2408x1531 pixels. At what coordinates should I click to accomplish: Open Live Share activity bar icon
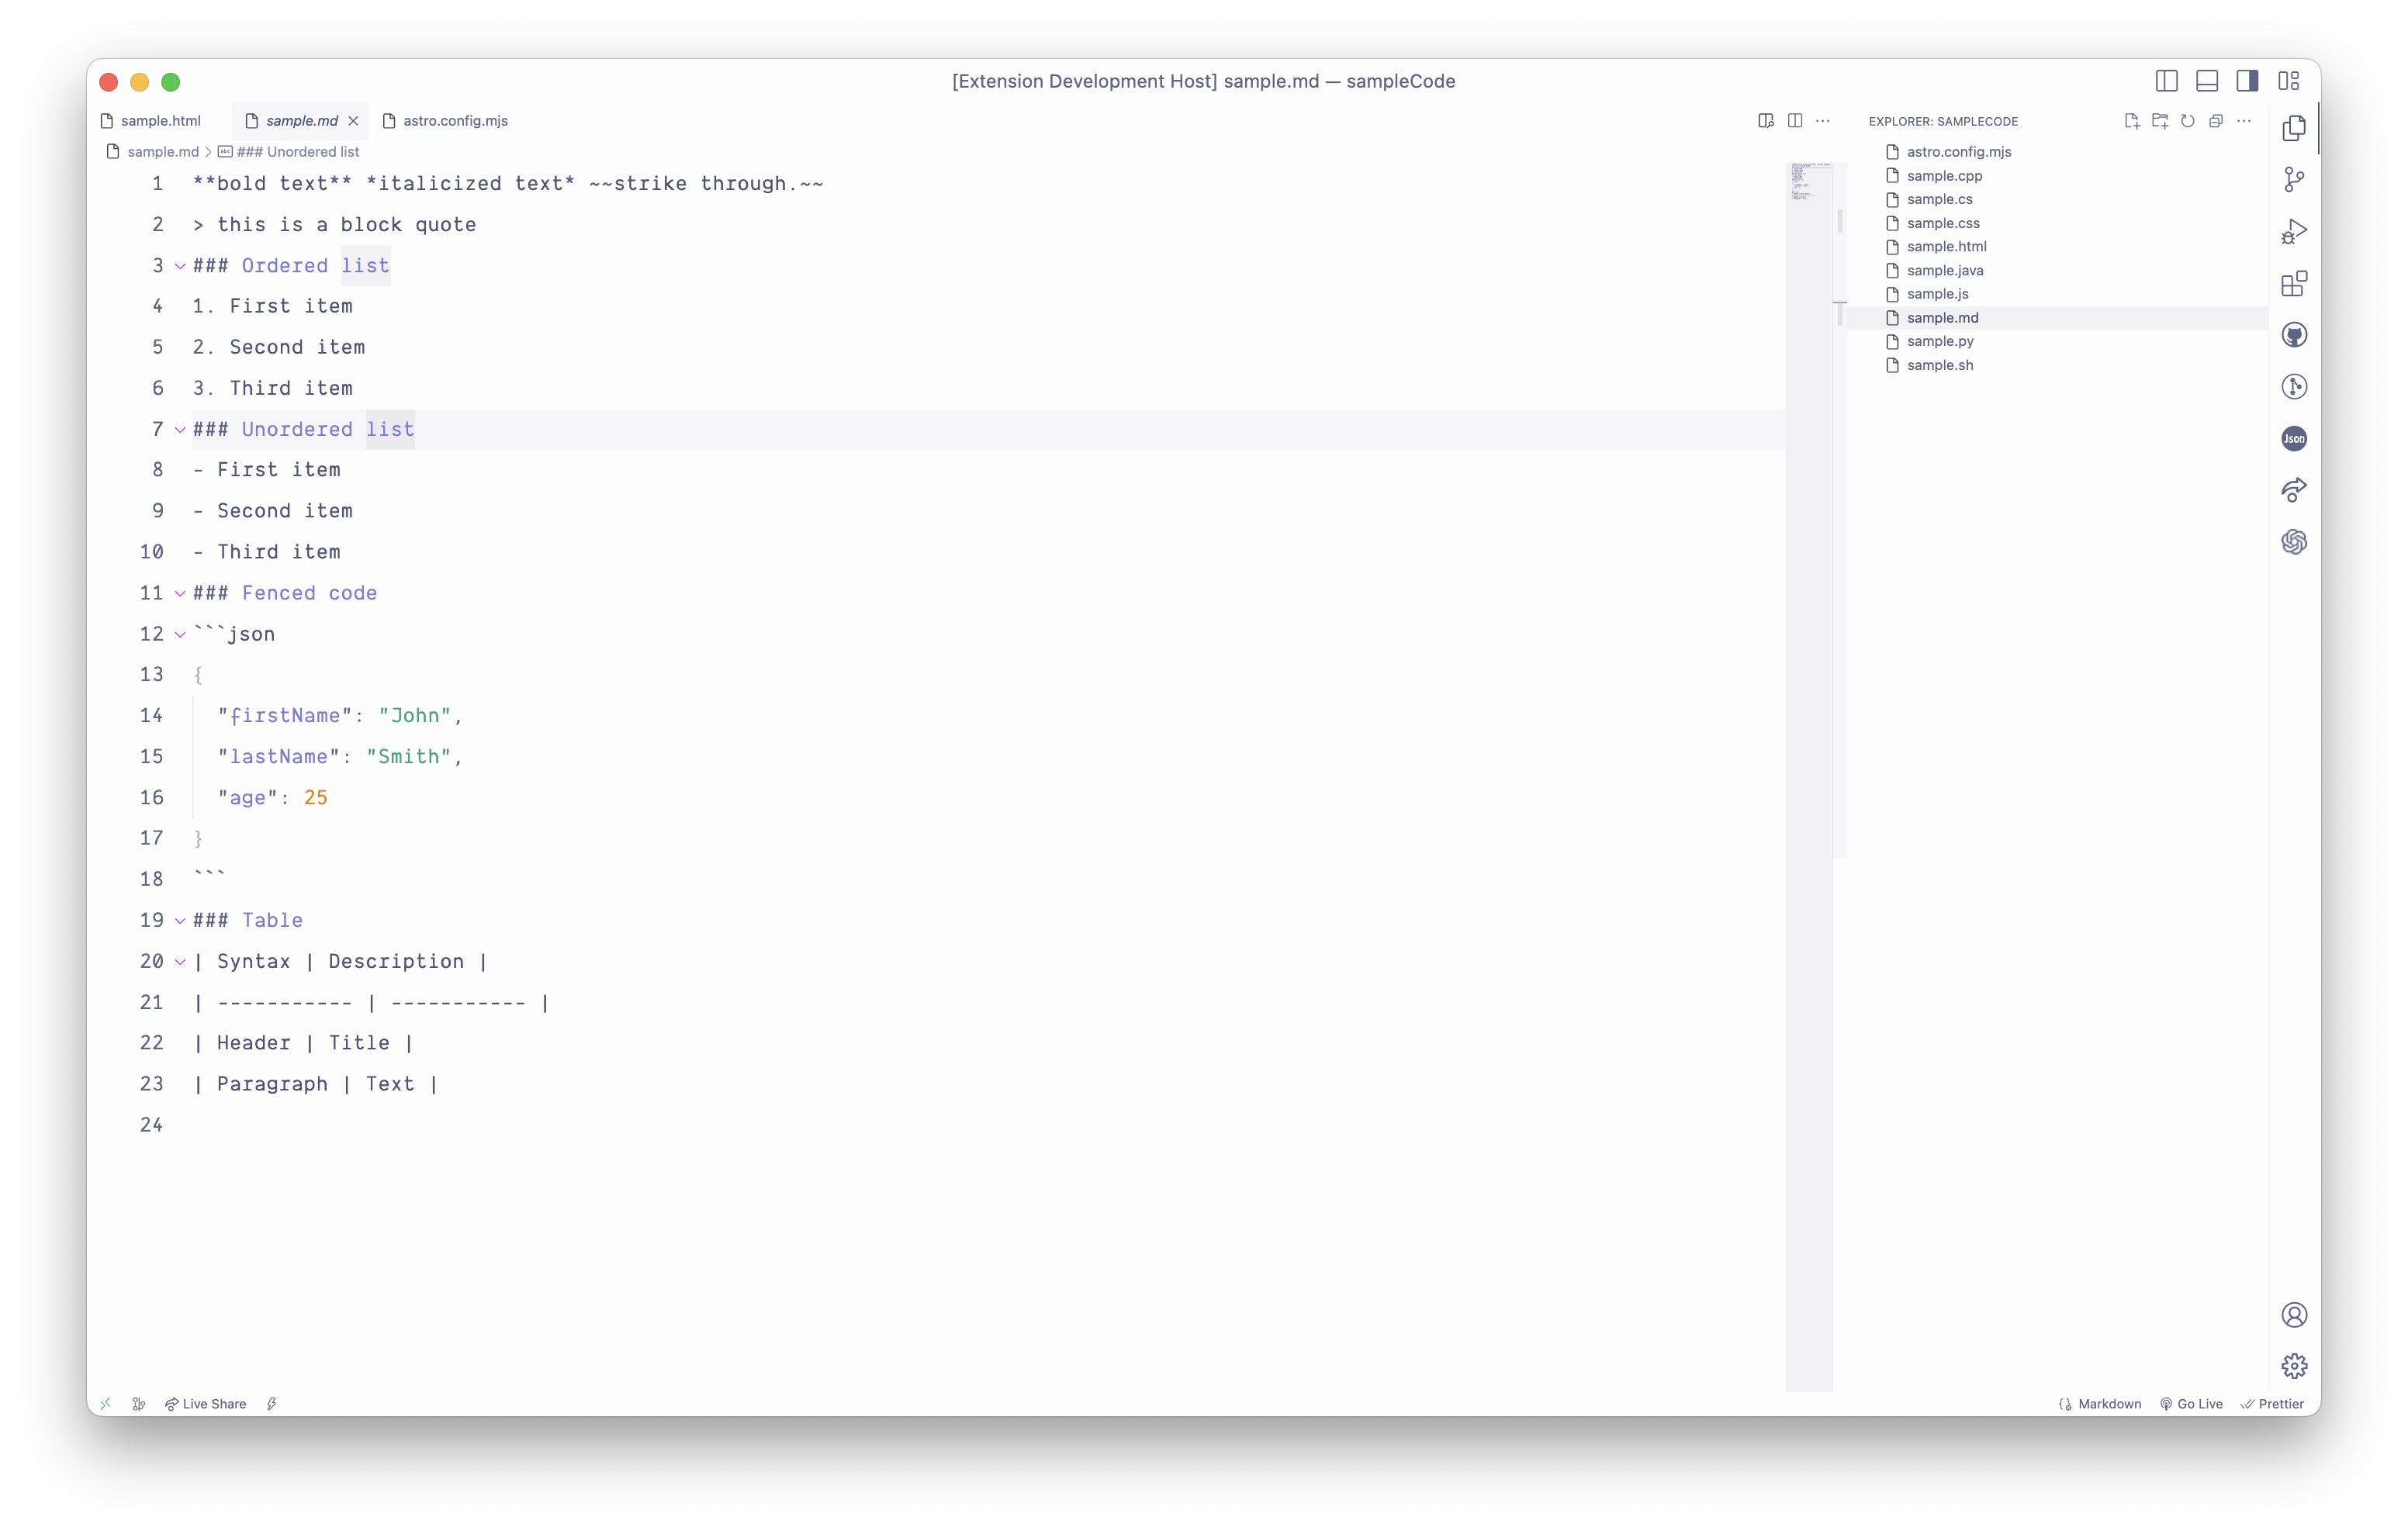[x=2294, y=490]
